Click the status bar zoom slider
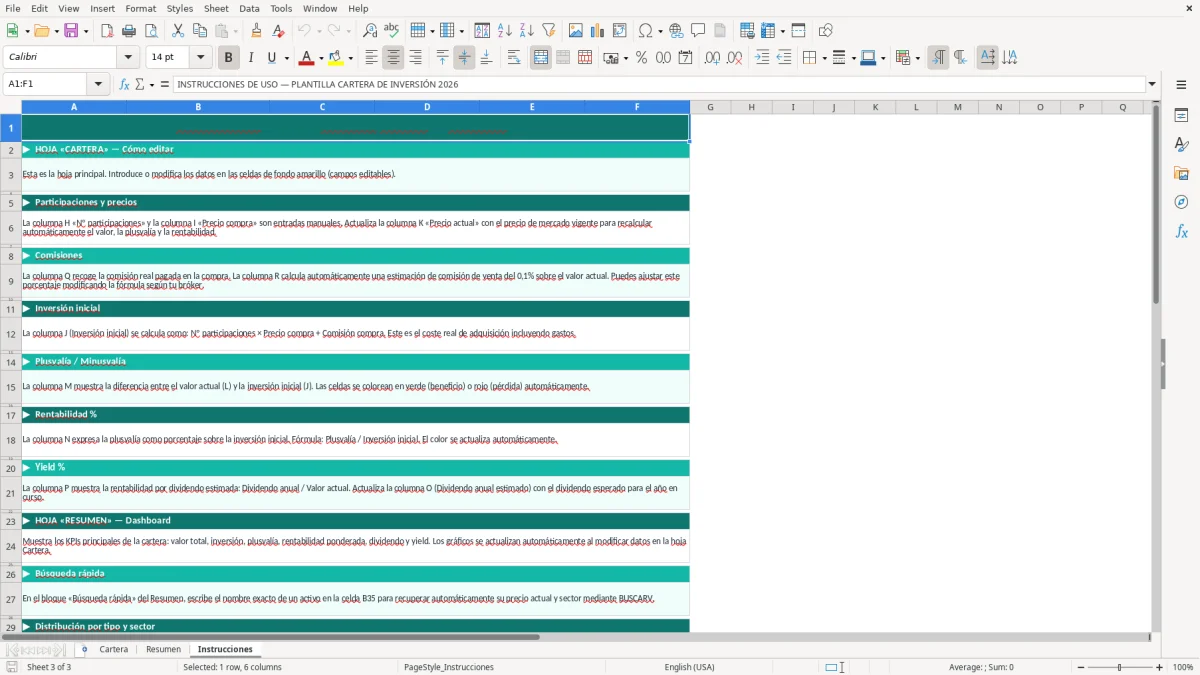The width and height of the screenshot is (1200, 675). coord(1119,667)
